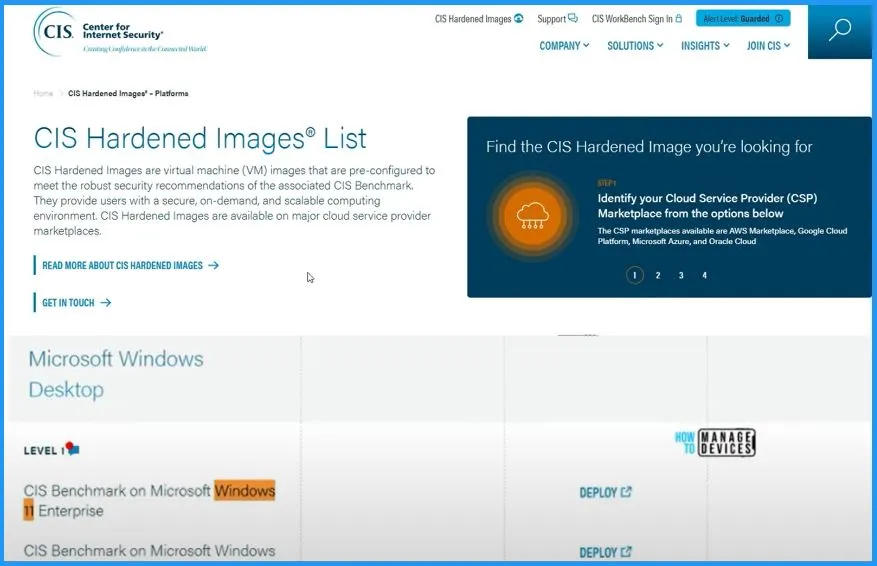Expand the Company dropdown menu
This screenshot has width=877, height=566.
[564, 46]
